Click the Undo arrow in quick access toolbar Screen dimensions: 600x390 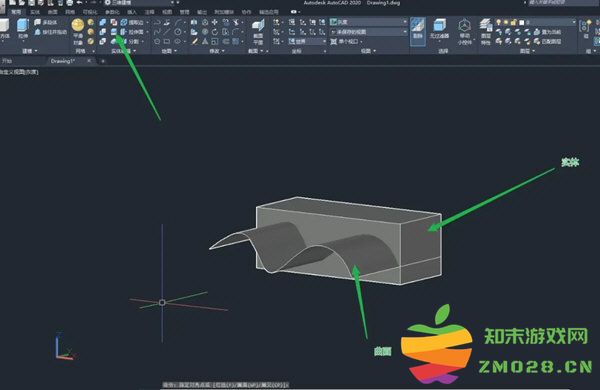click(80, 3)
